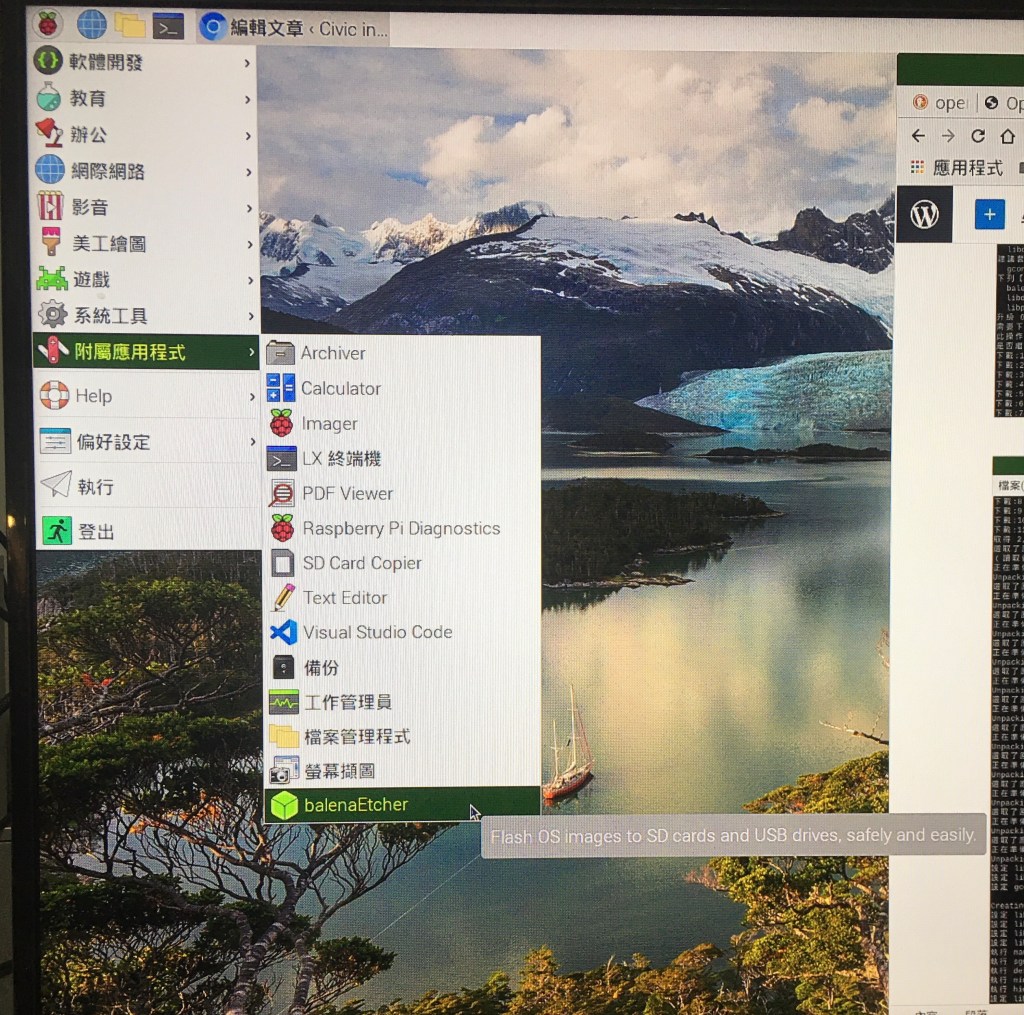The width and height of the screenshot is (1024, 1015).
Task: Open the 遊戲 games category
Action: click(91, 279)
